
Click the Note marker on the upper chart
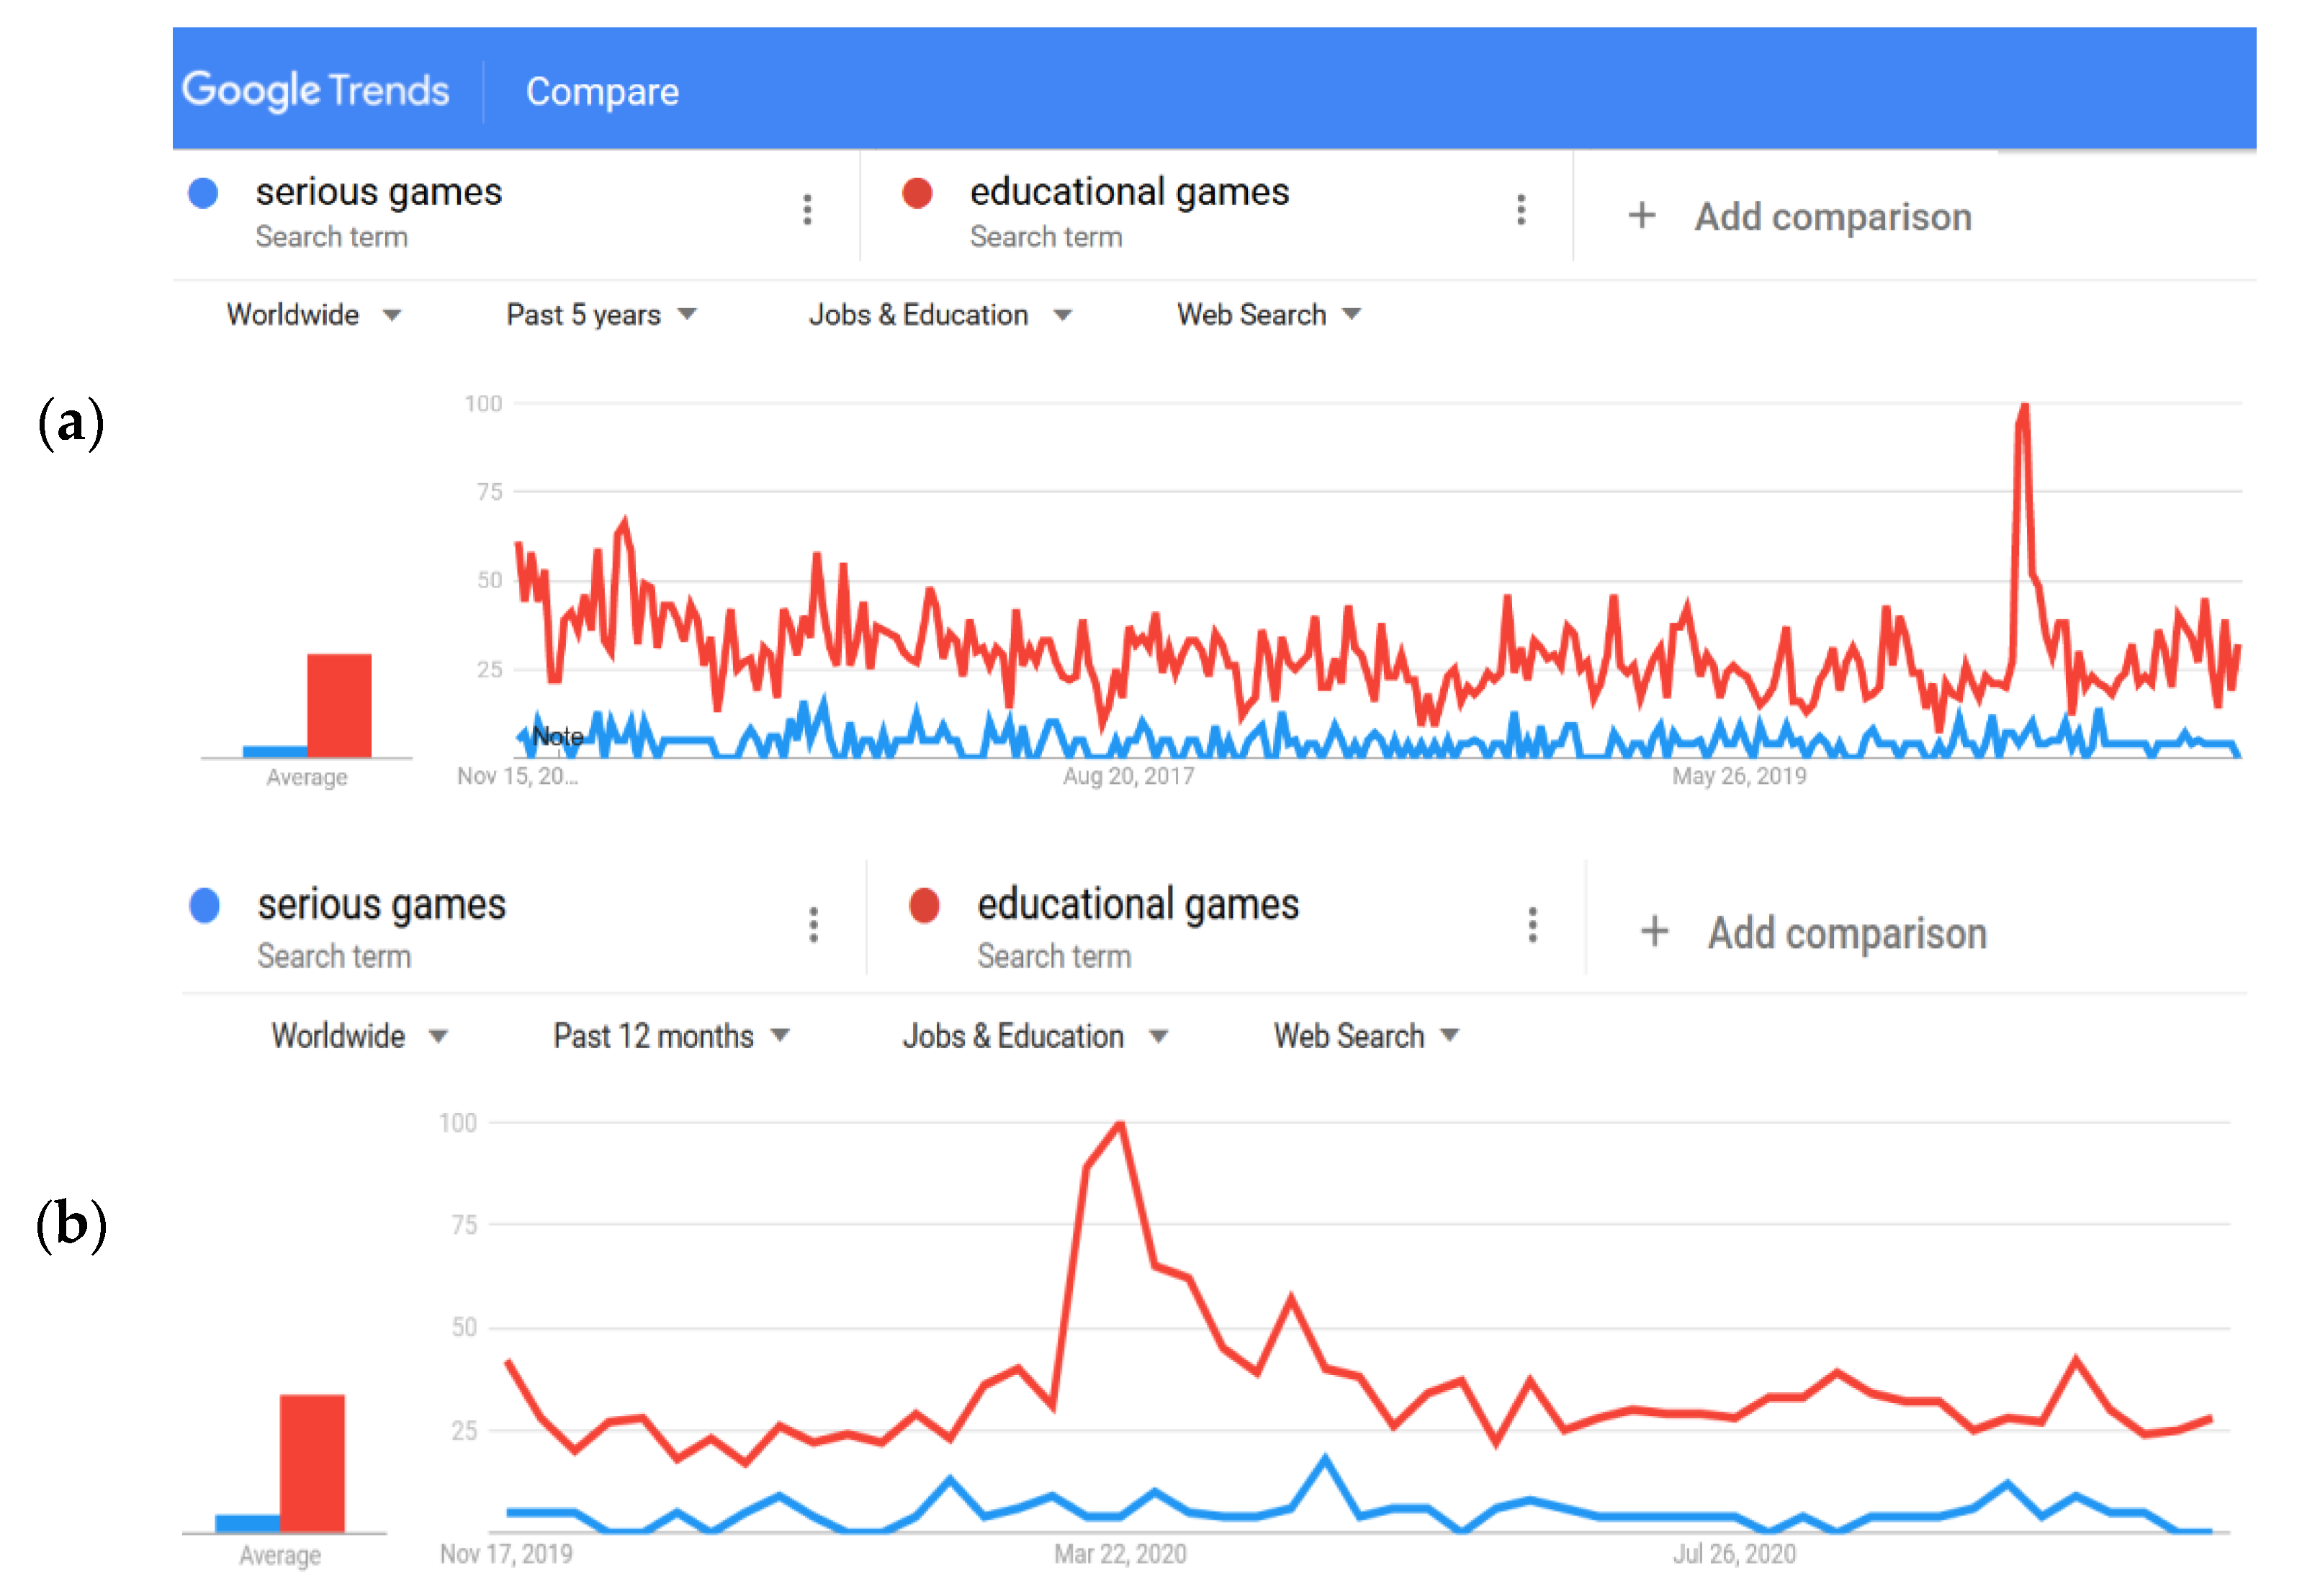(557, 737)
